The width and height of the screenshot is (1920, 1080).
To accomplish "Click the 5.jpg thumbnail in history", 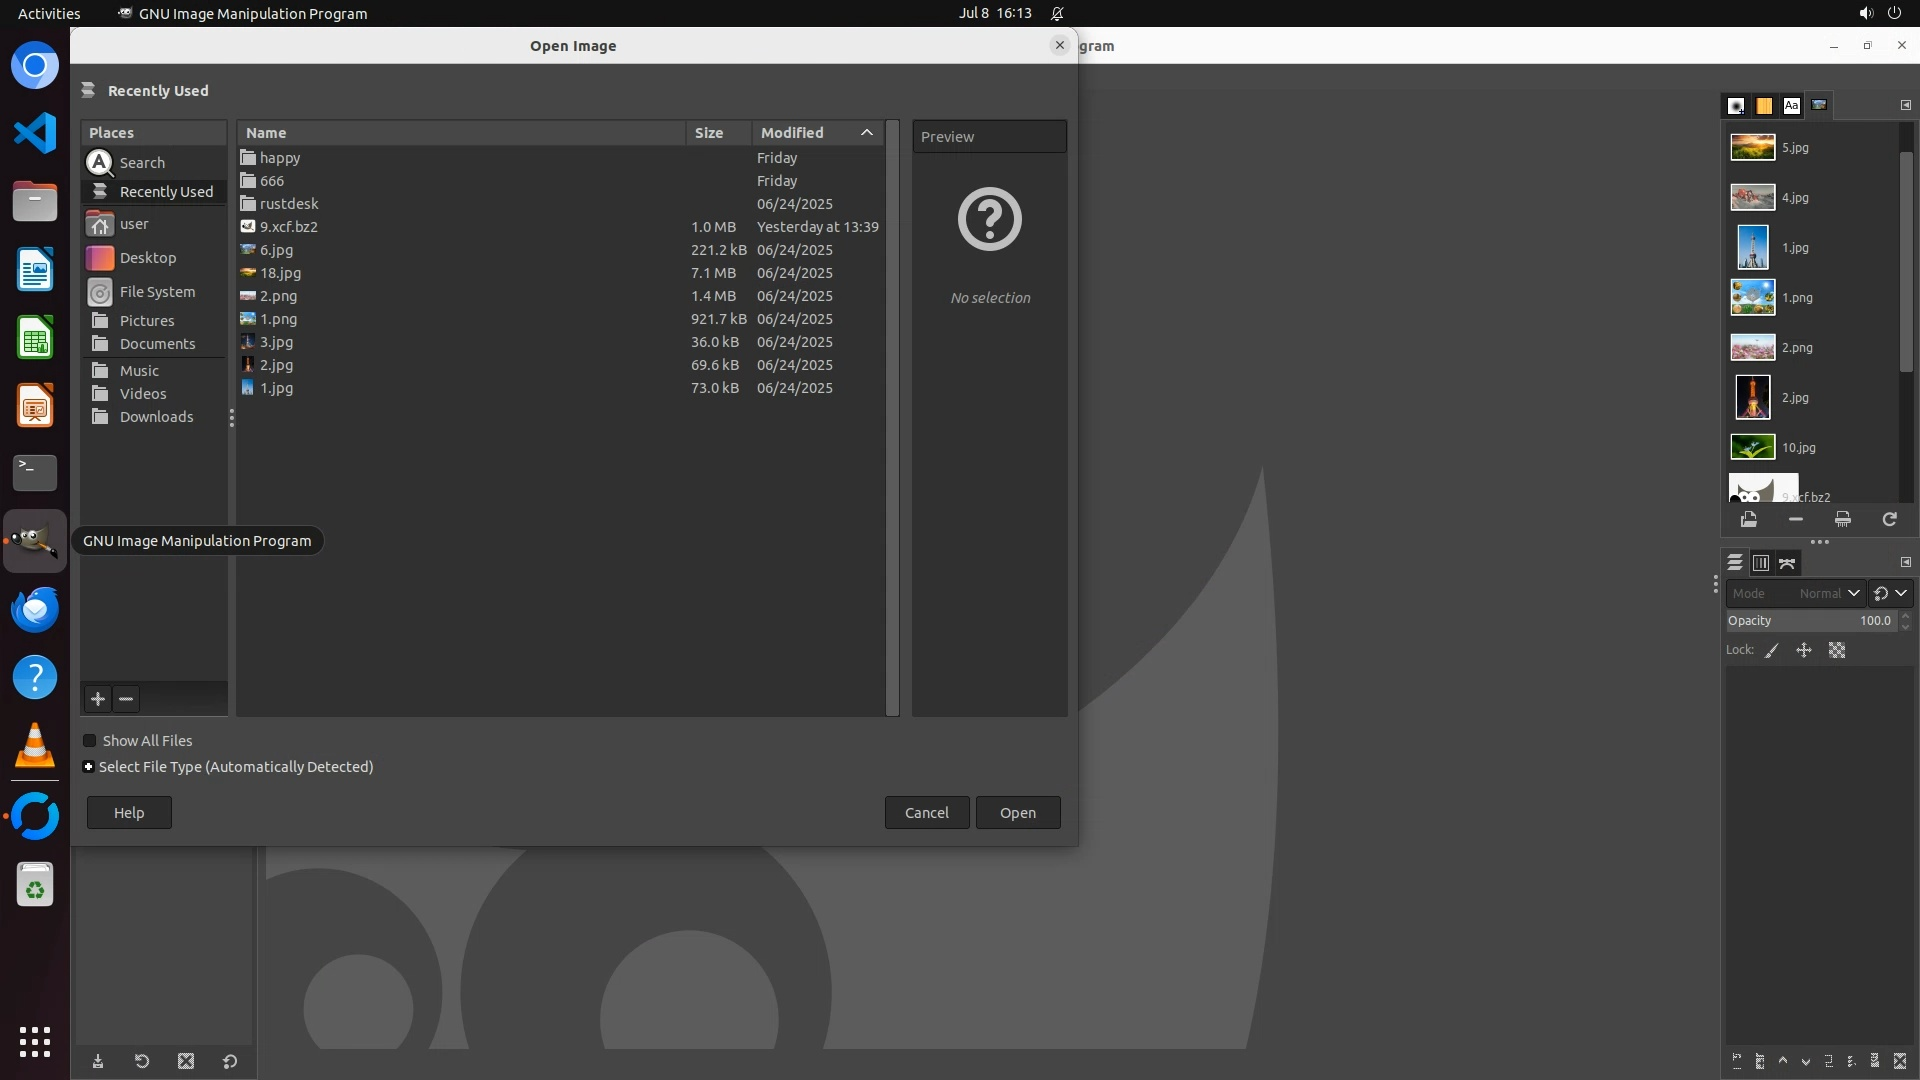I will [x=1752, y=147].
